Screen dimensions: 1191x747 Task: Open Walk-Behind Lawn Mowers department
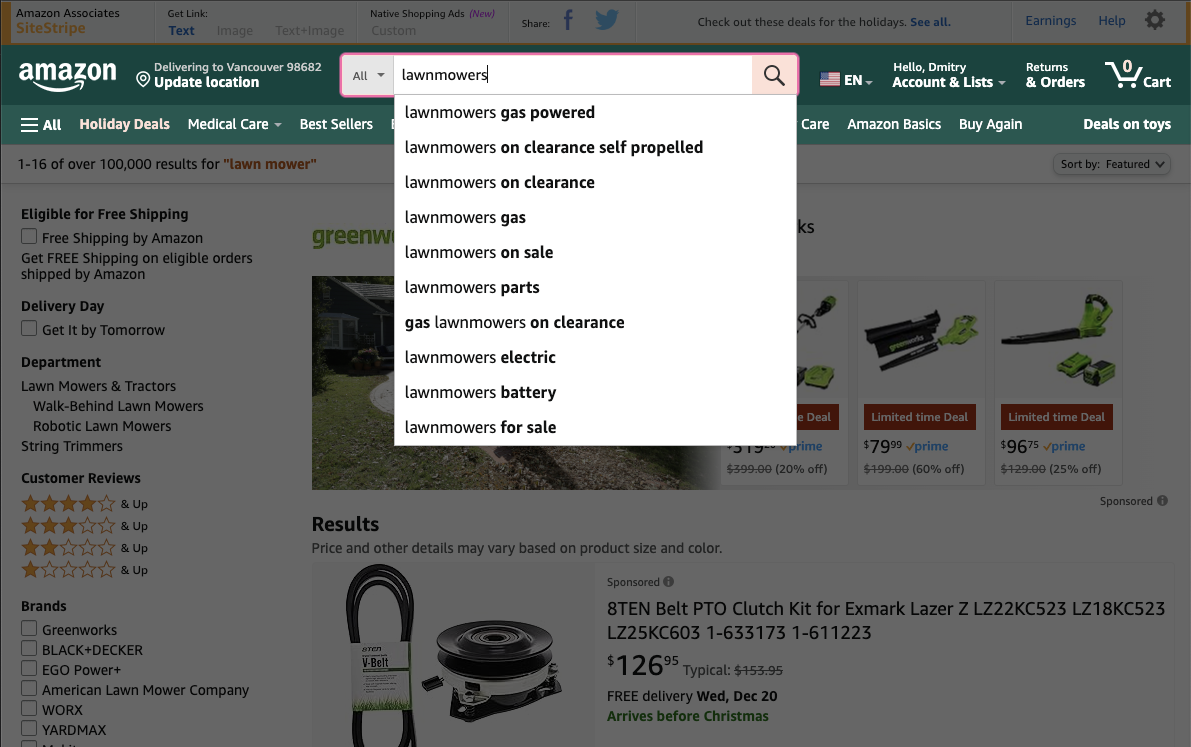(x=118, y=406)
